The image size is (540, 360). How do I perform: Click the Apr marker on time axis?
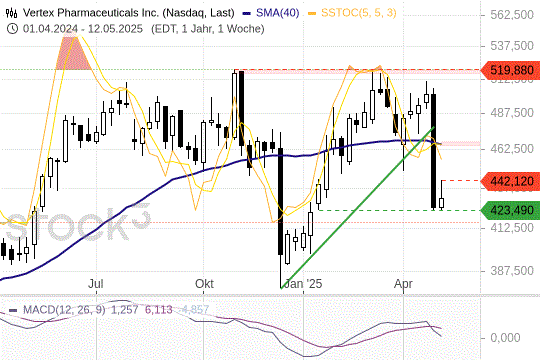(x=403, y=284)
